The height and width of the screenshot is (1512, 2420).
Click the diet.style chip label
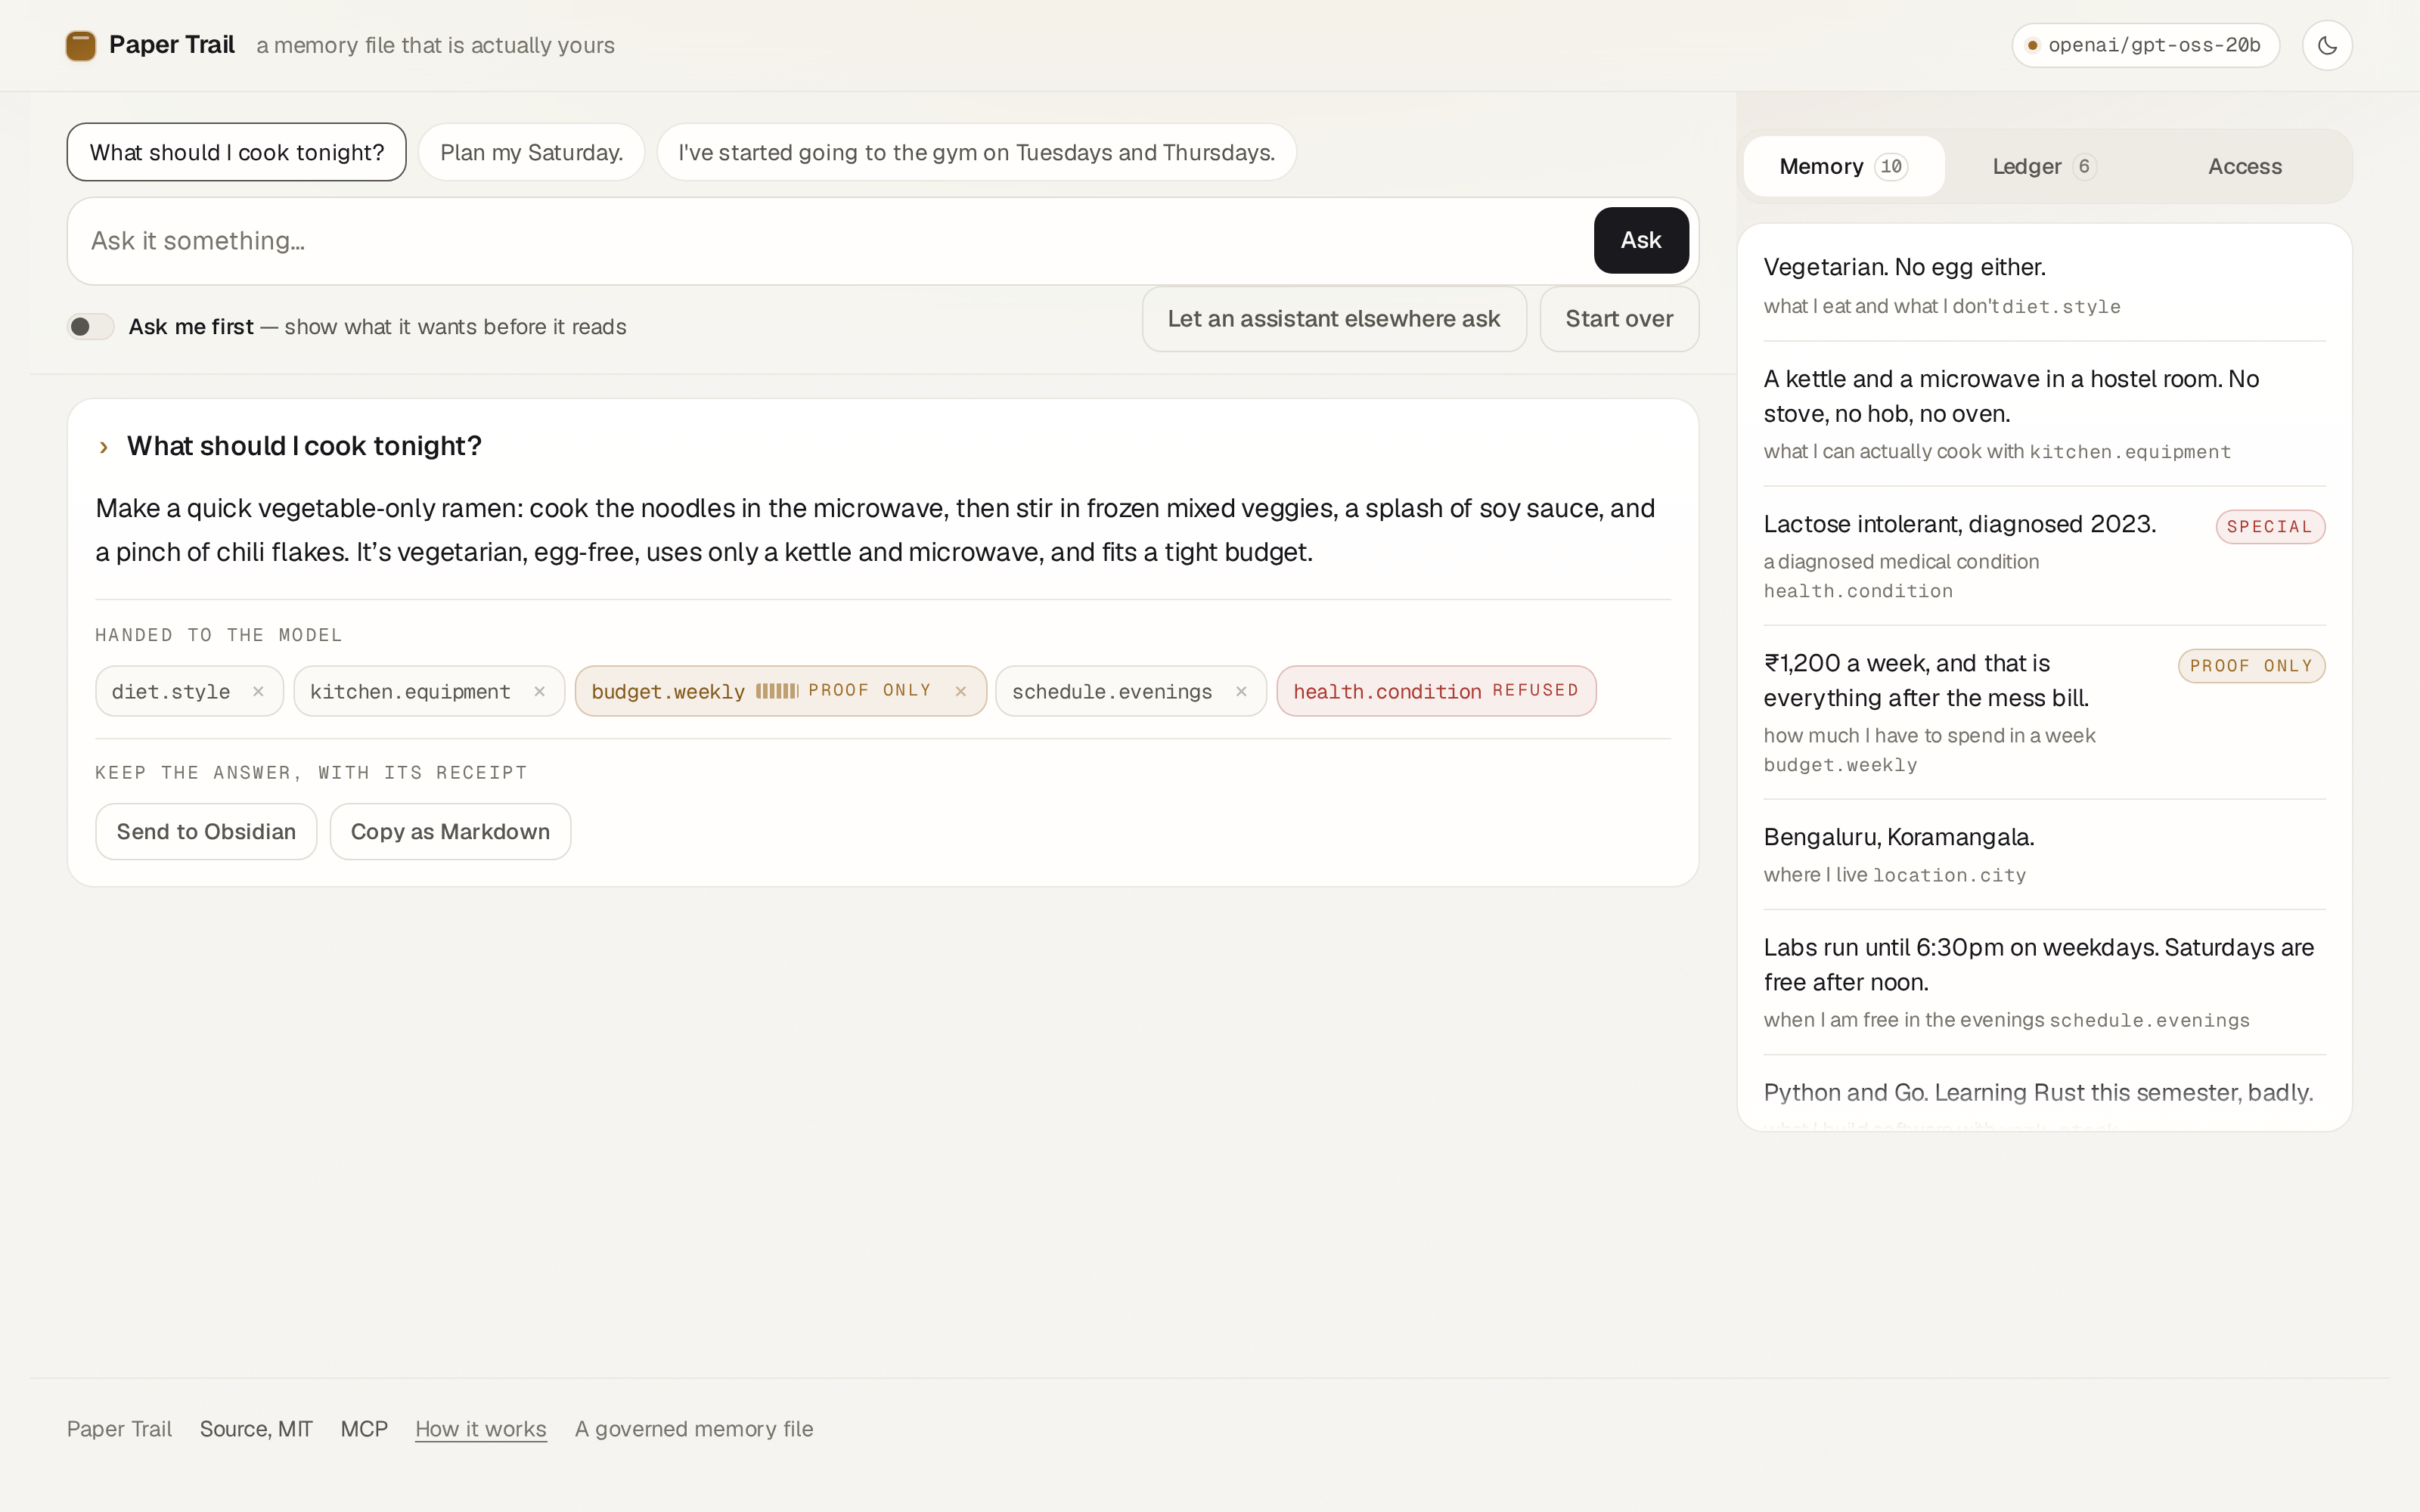point(171,691)
